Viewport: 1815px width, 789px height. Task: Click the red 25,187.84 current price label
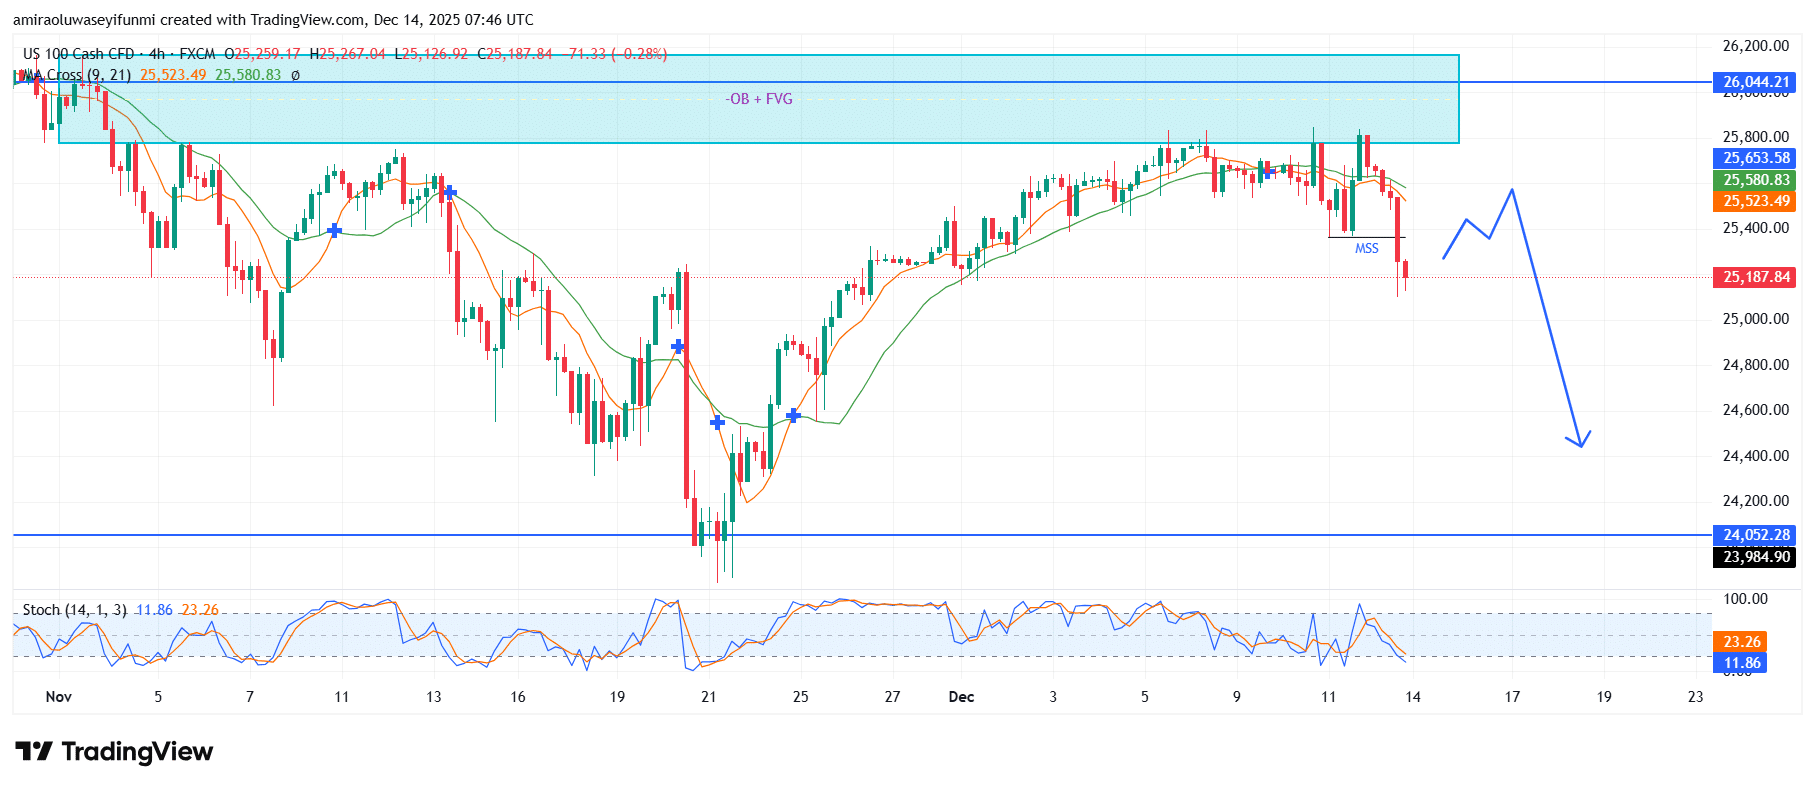(x=1755, y=277)
